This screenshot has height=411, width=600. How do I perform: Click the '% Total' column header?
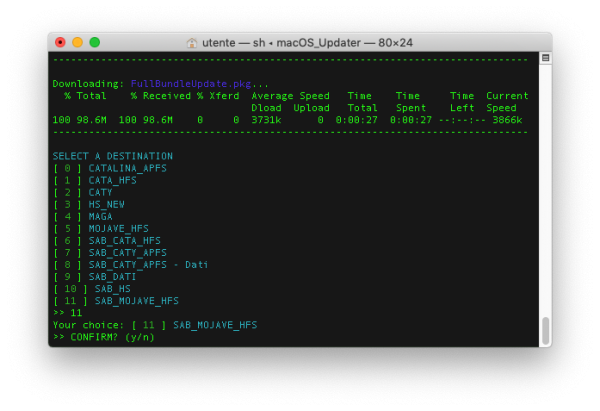pos(85,96)
